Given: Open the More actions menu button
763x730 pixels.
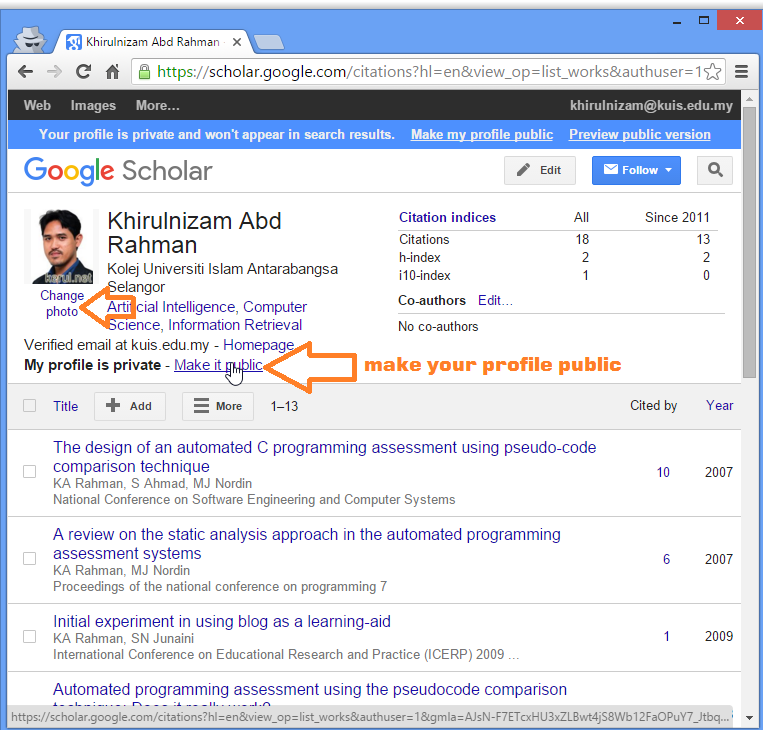Looking at the screenshot, I should tap(218, 406).
